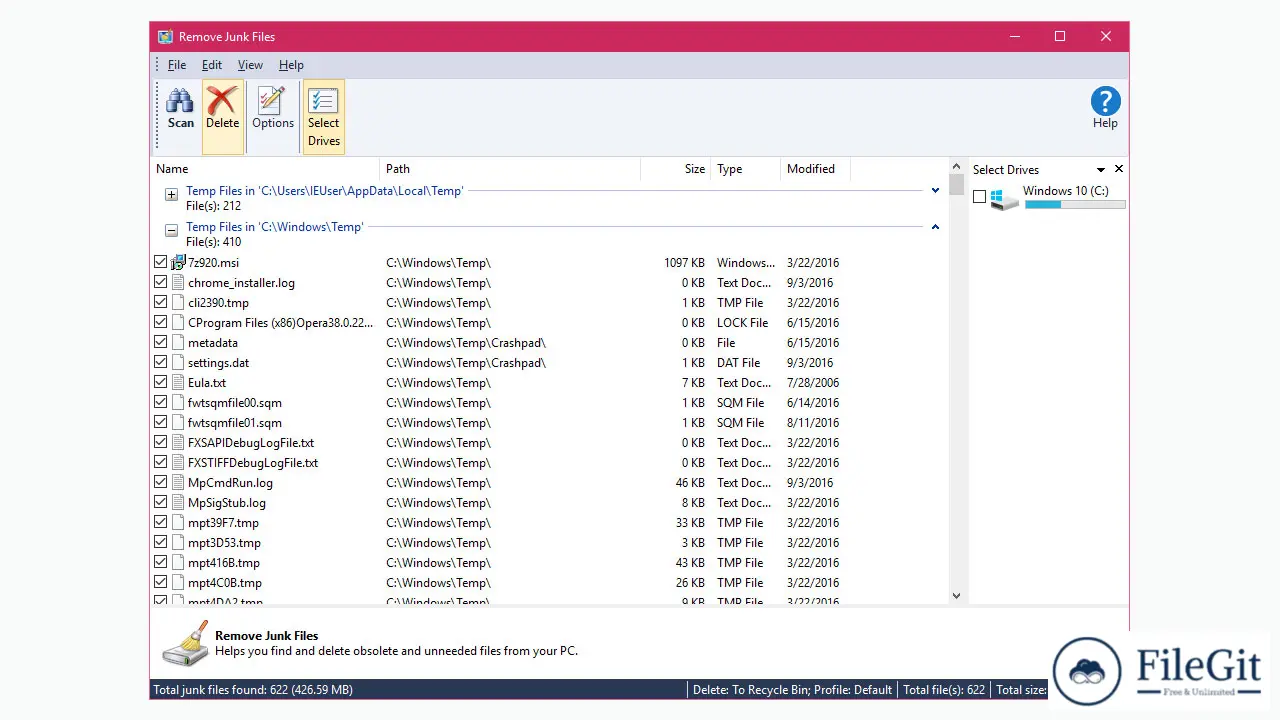Screen dimensions: 1280x720
Task: Open the View menu
Action: 250,65
